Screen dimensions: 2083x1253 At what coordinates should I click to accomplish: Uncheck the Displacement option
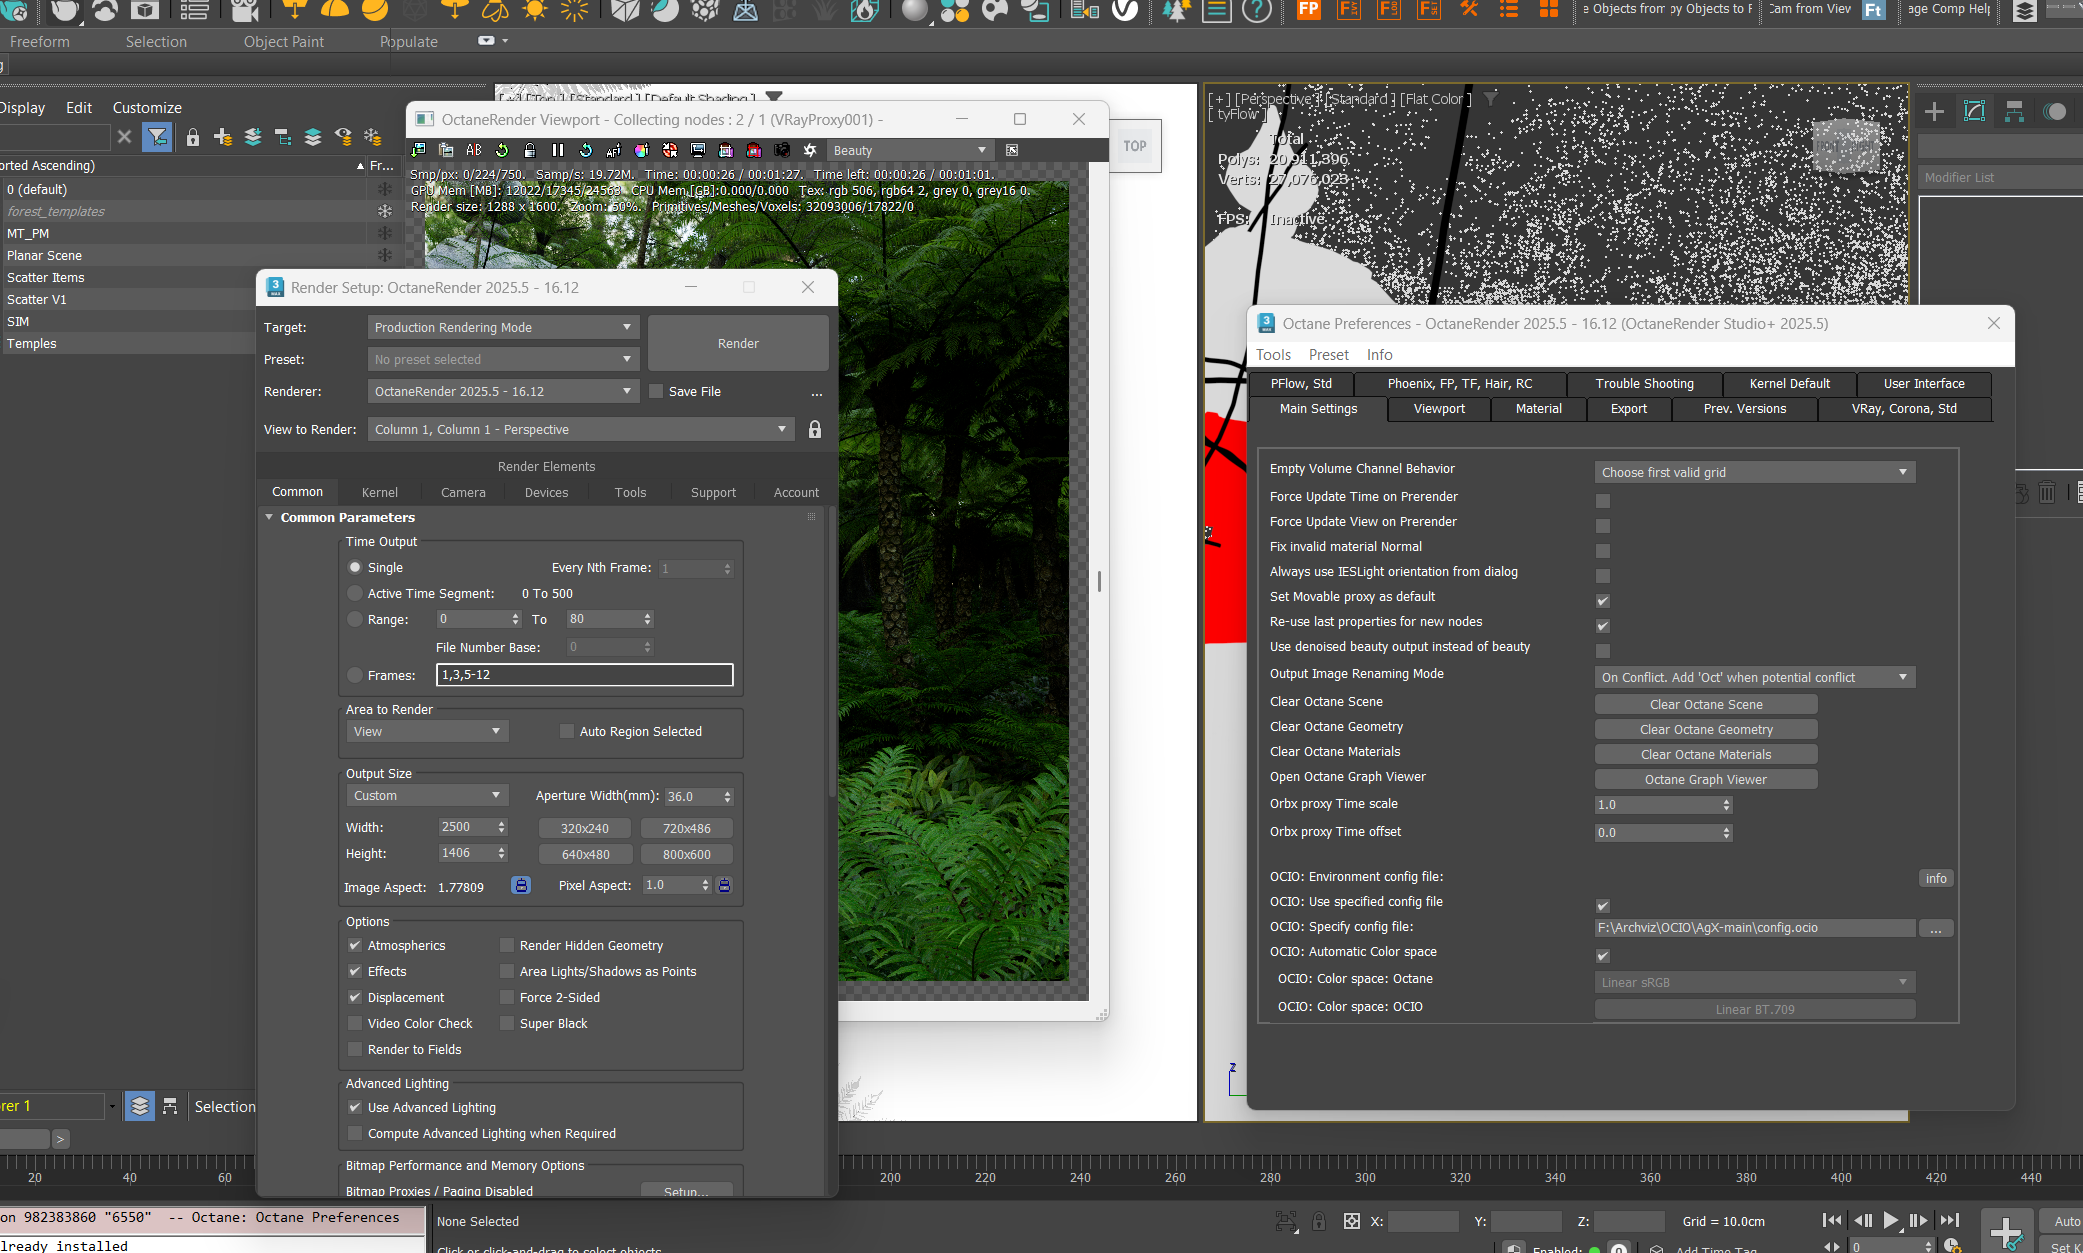coord(355,997)
